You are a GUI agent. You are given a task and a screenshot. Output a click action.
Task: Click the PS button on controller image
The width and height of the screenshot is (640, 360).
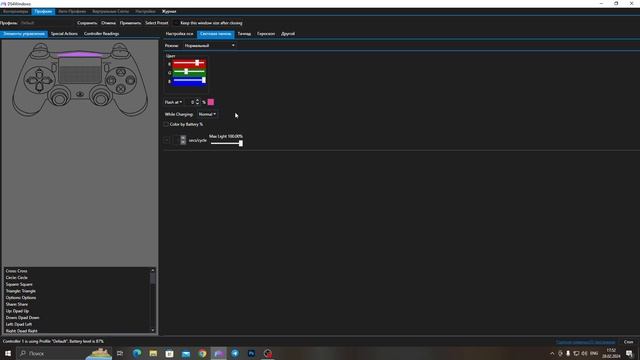[x=80, y=94]
